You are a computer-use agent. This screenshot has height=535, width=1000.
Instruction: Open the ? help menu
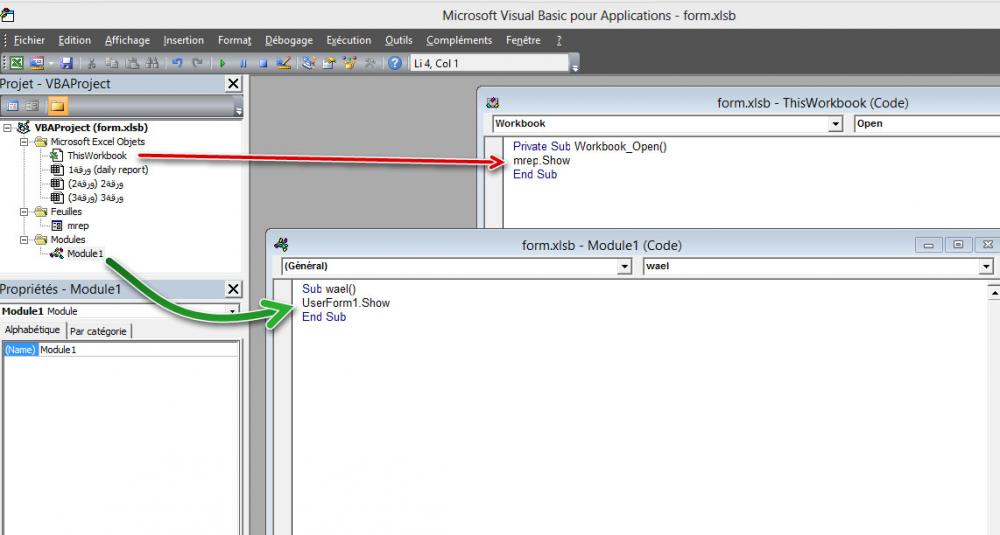(x=559, y=40)
